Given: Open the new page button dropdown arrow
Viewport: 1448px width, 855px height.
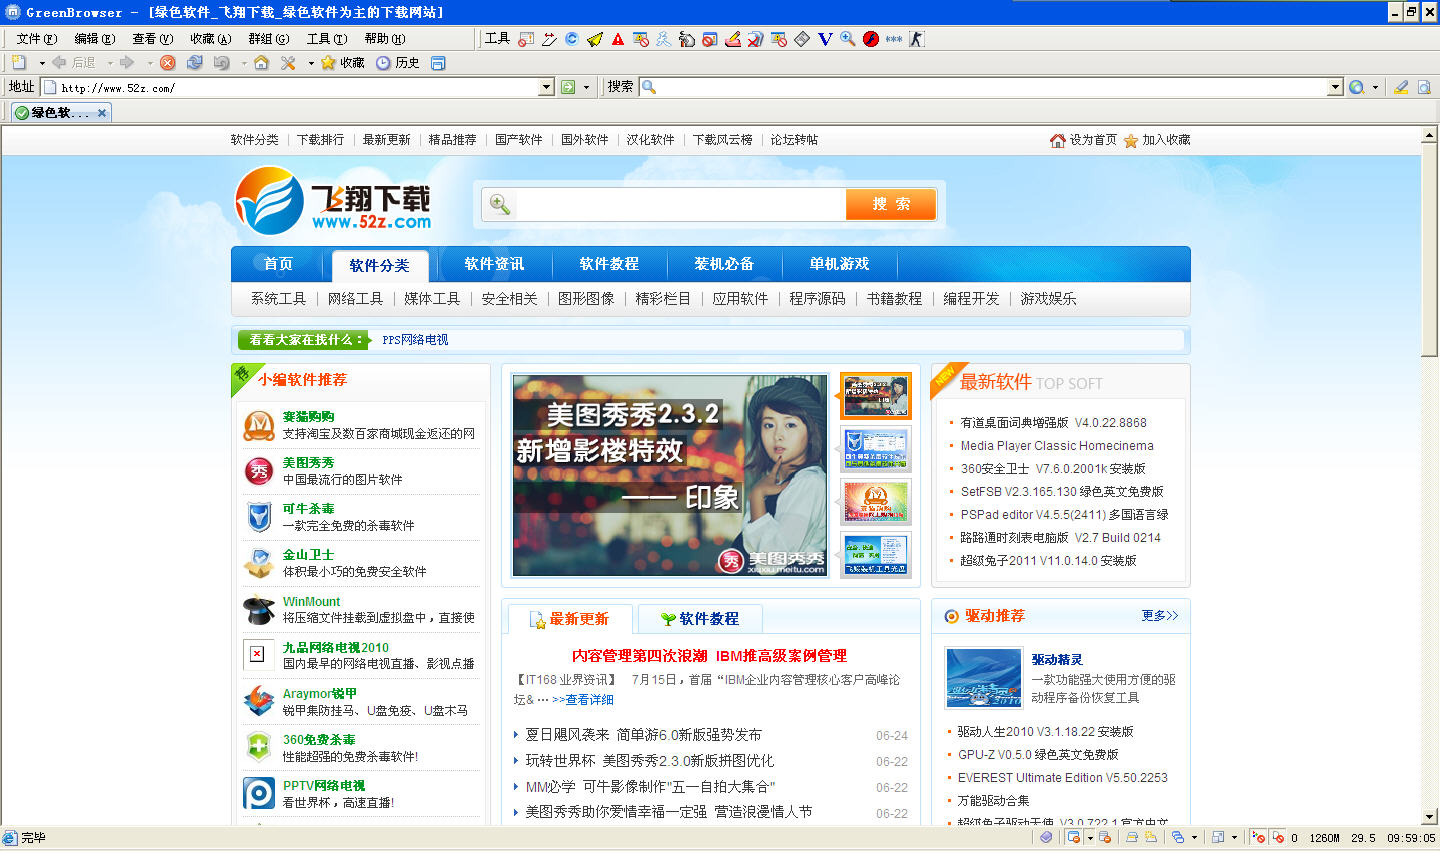Looking at the screenshot, I should click(x=42, y=63).
